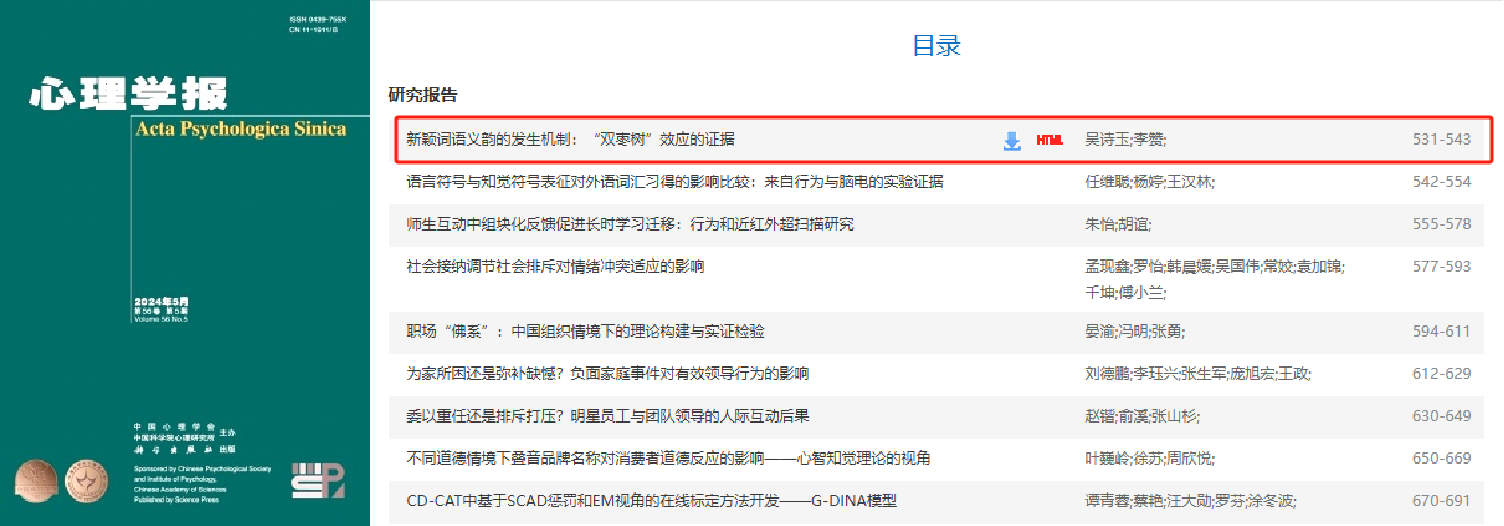Open article 社会接纳调节社会排斥对情绪冲突适应的影响

point(555,266)
